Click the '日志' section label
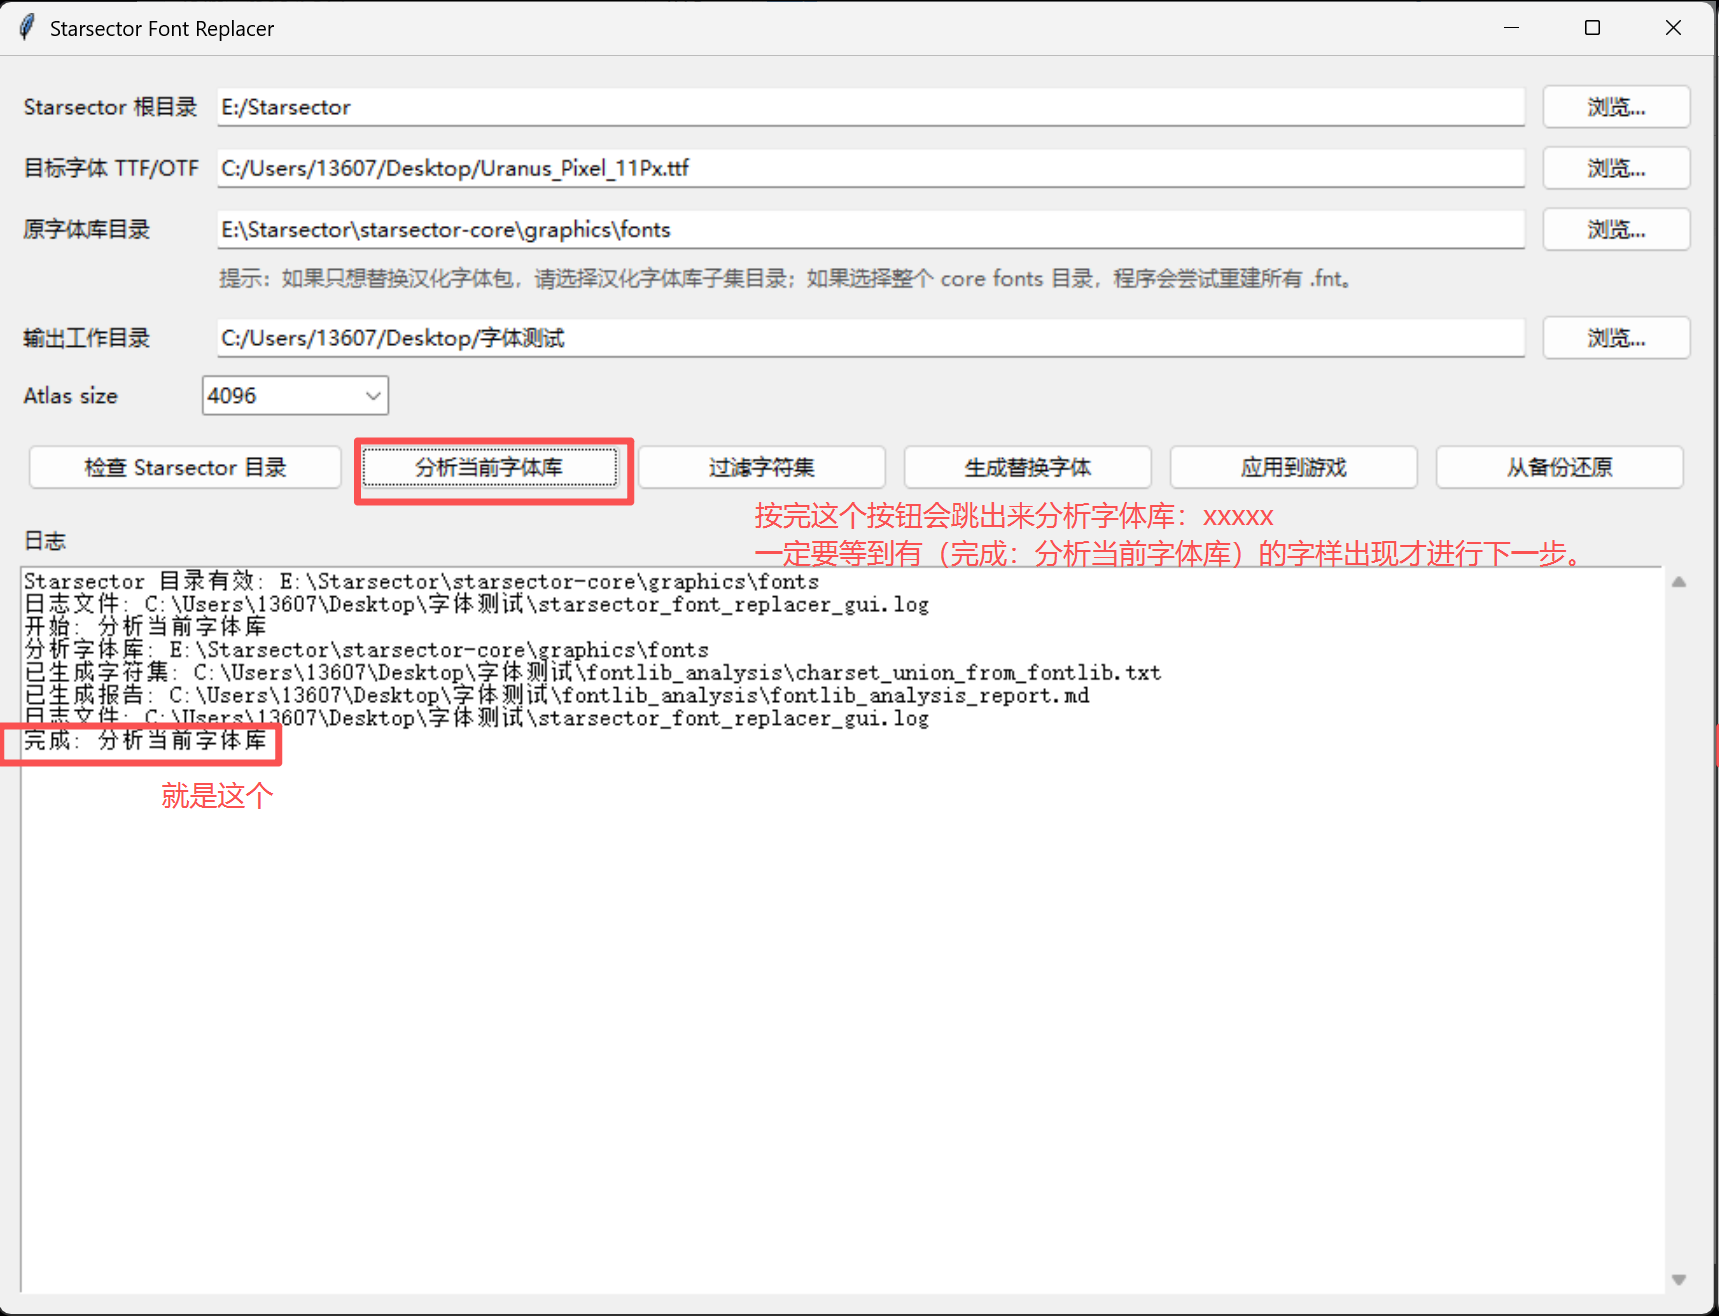 (x=45, y=541)
